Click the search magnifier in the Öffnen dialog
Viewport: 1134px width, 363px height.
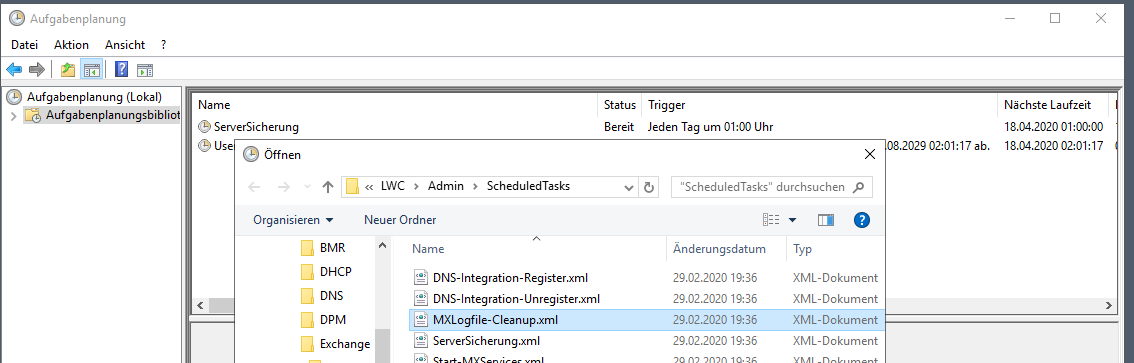click(x=858, y=187)
